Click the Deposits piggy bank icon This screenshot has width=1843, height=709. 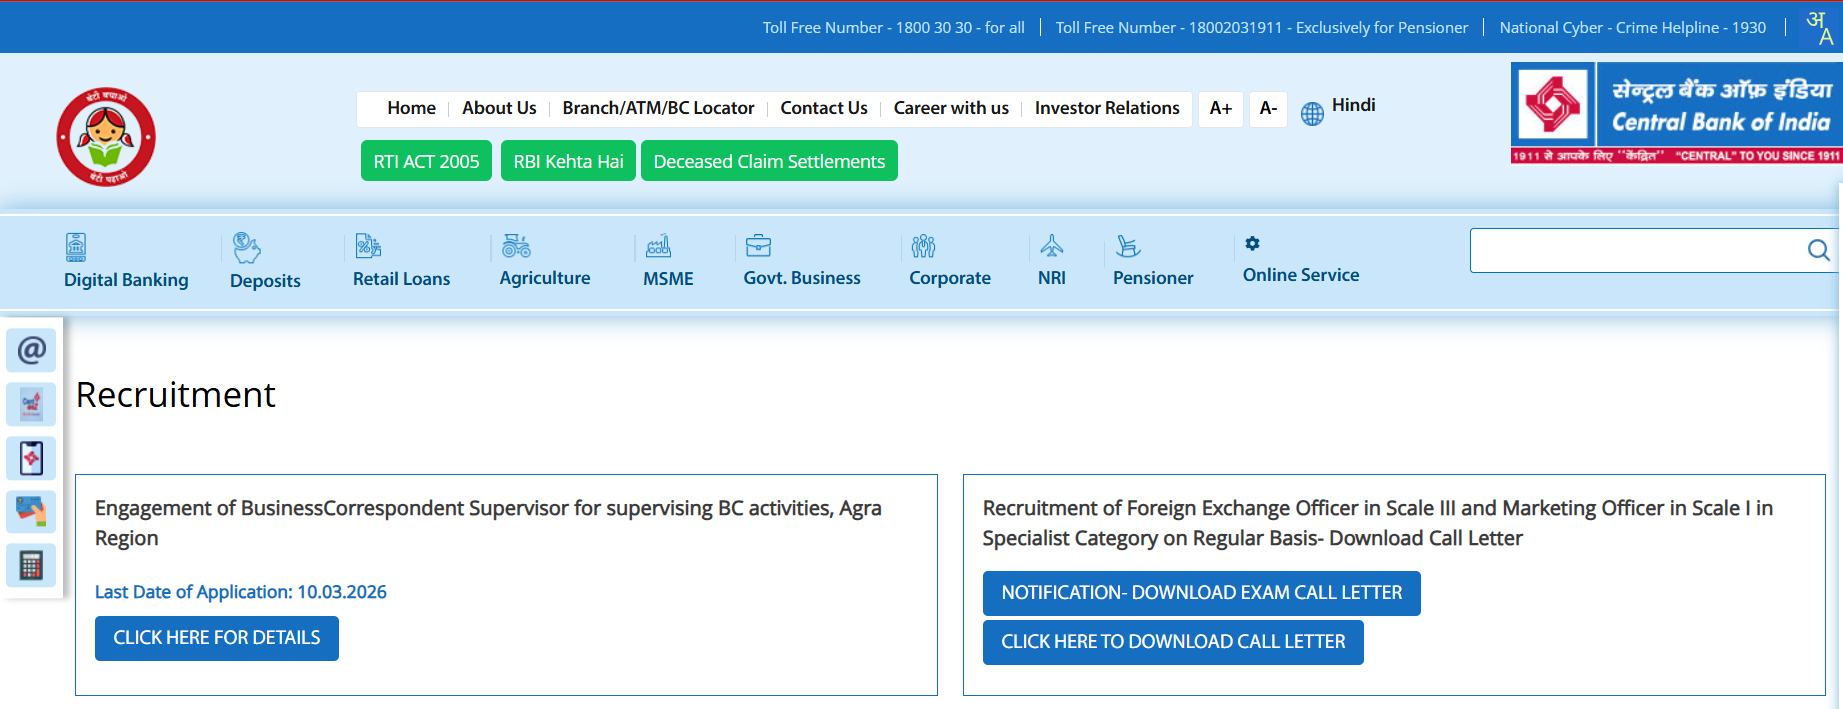[x=246, y=247]
